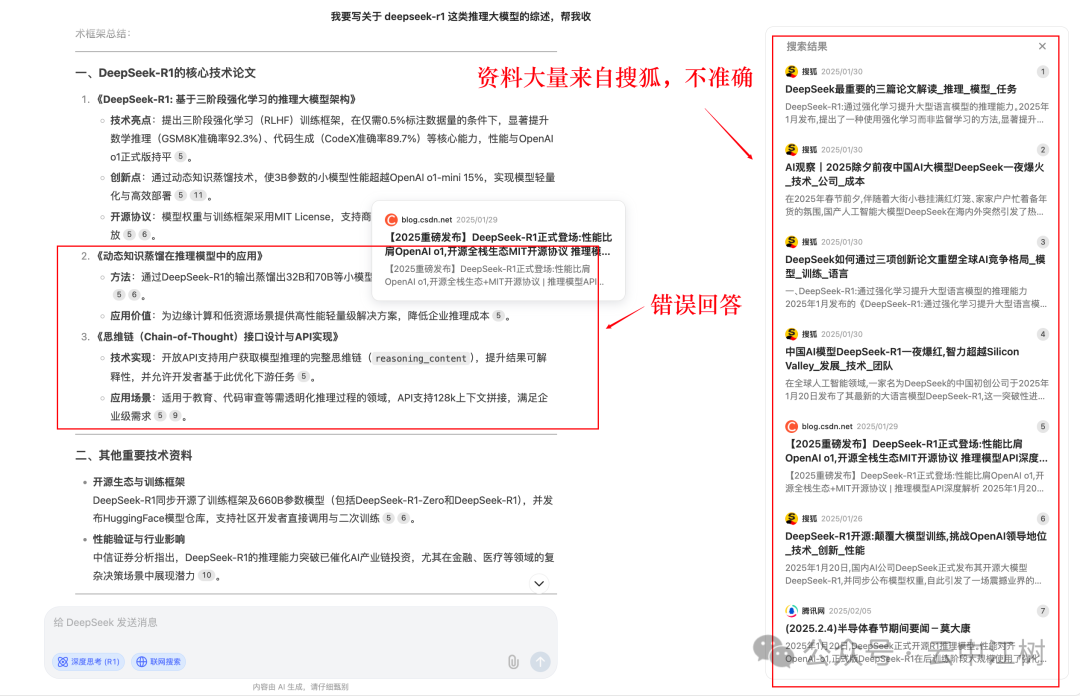Screen dimensions: 1080x696
Task: Click the scroll-to-bottom chevron button
Action: (539, 584)
